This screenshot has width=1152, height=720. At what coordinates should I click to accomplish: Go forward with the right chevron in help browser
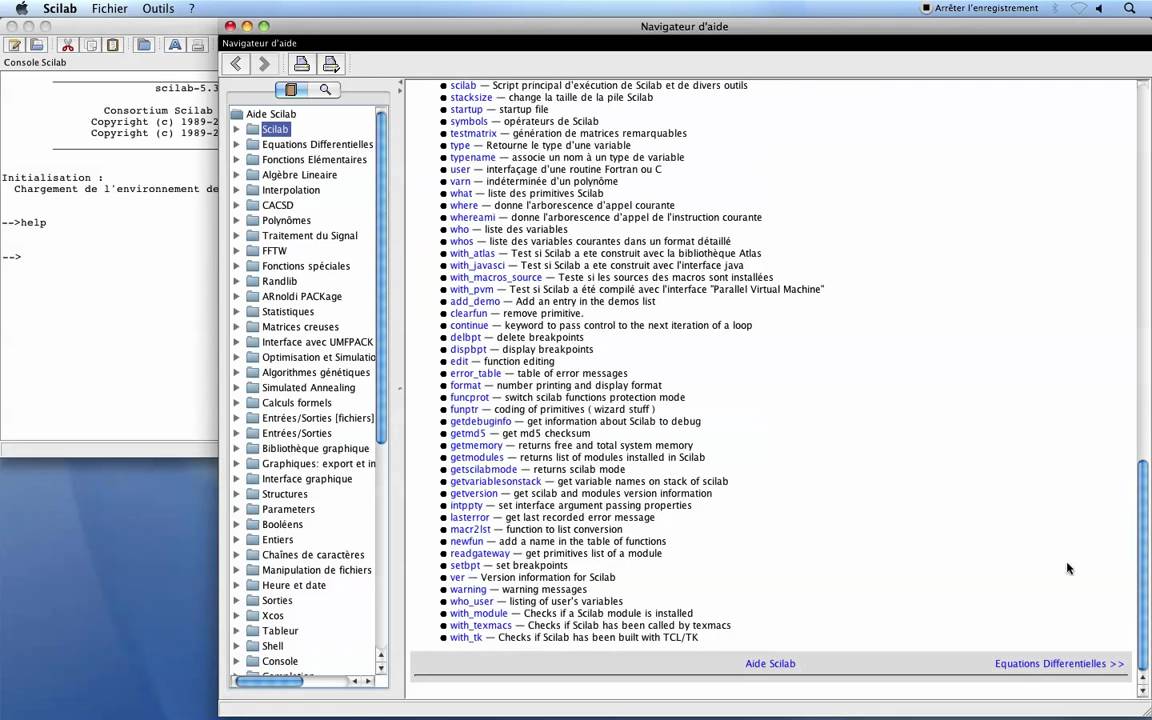tap(264, 64)
